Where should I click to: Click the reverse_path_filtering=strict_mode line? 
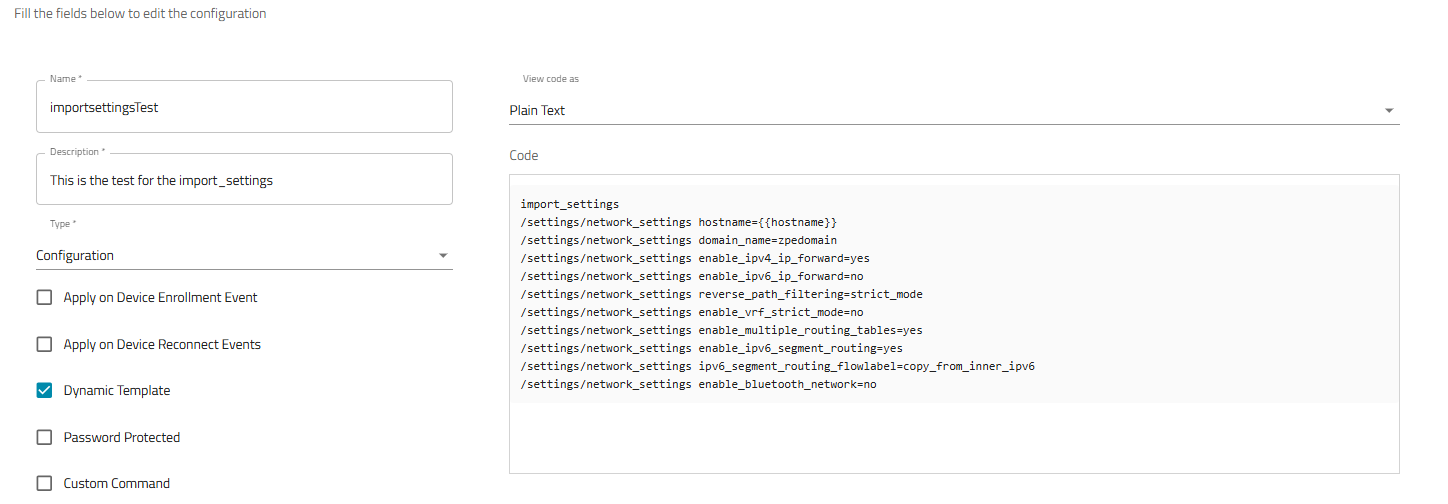tap(721, 294)
